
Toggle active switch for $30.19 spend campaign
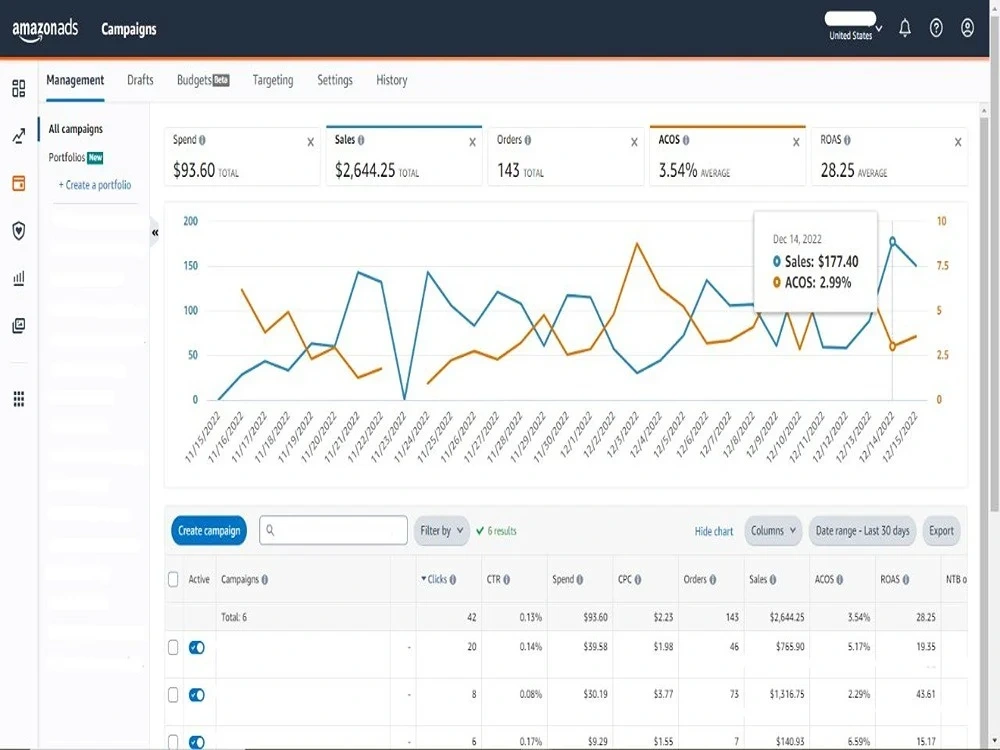(196, 695)
